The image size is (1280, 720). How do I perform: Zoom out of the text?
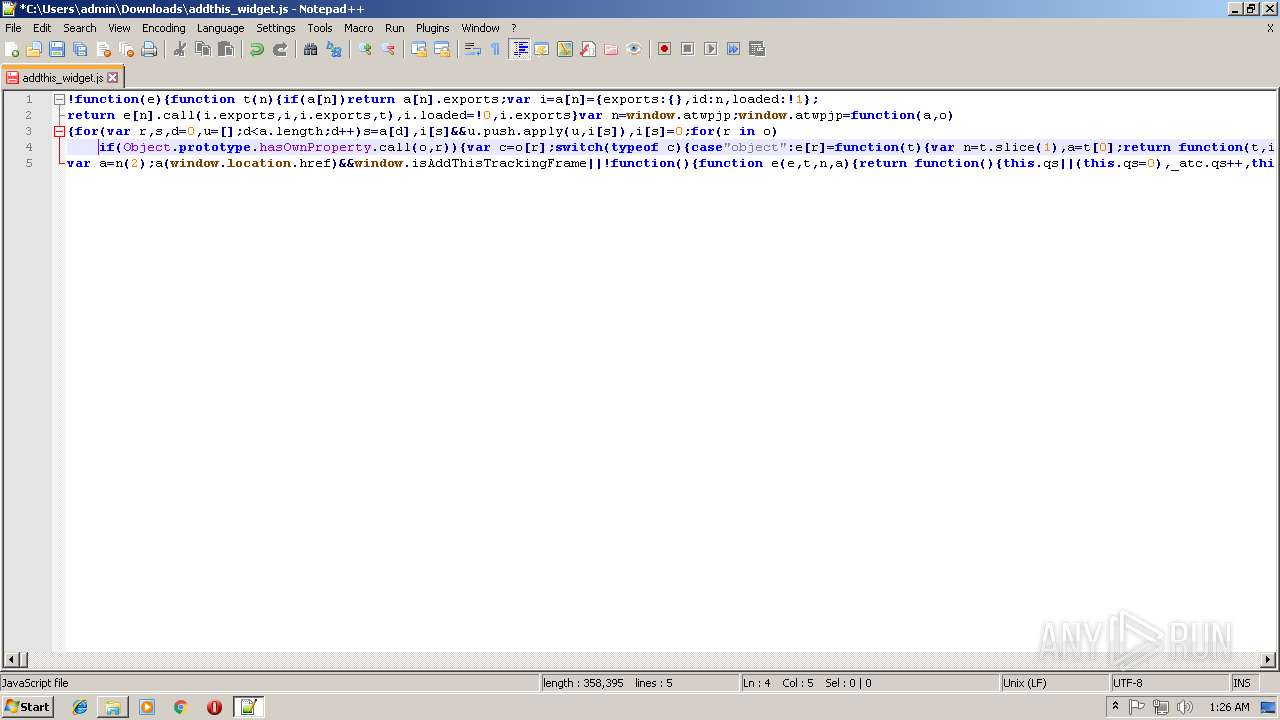[388, 49]
